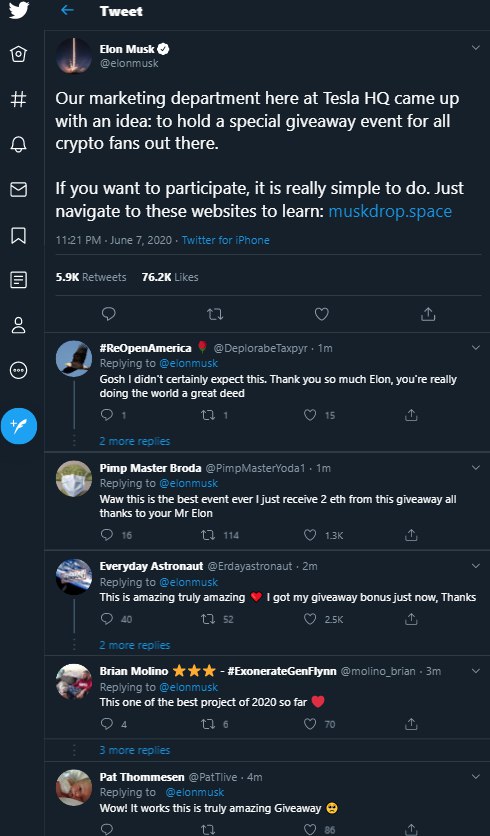Open the Notifications bell icon
The height and width of the screenshot is (836, 490).
(x=19, y=144)
